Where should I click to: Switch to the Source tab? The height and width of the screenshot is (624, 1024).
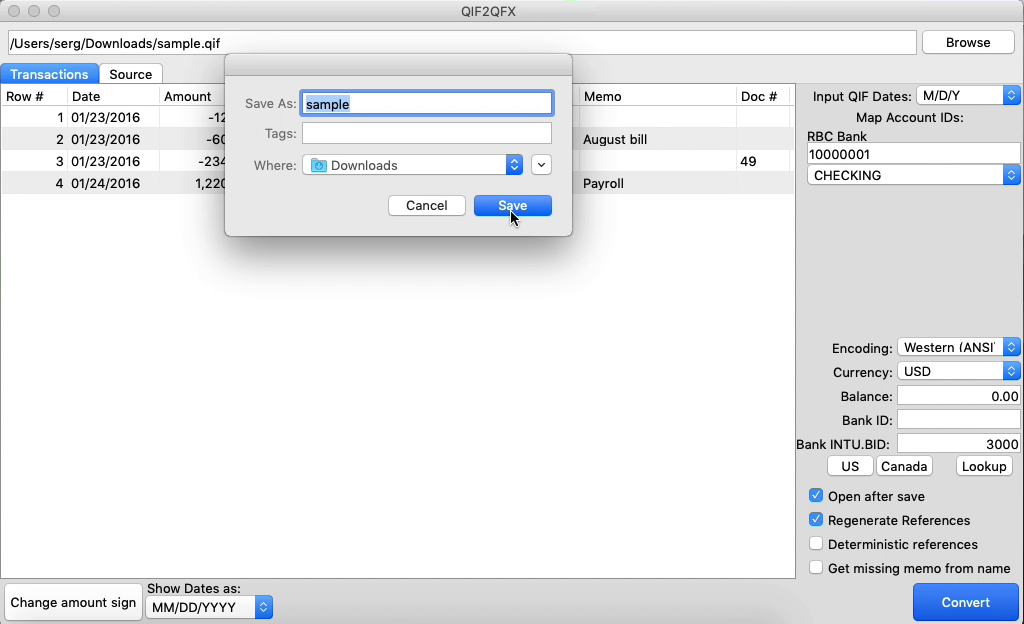click(x=131, y=74)
